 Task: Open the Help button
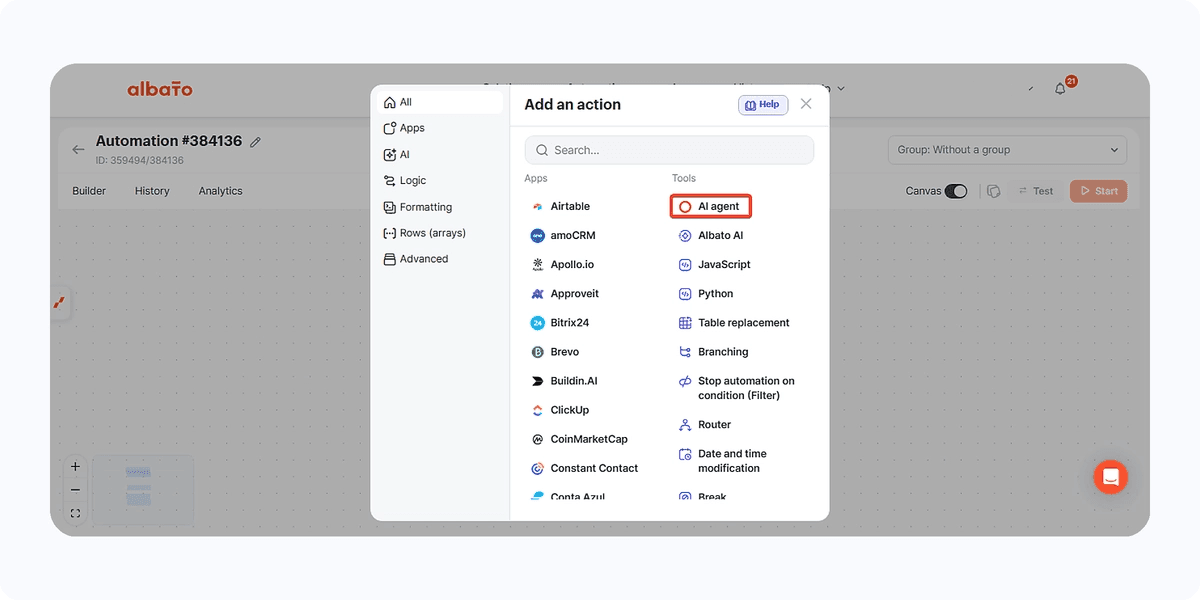coord(763,105)
